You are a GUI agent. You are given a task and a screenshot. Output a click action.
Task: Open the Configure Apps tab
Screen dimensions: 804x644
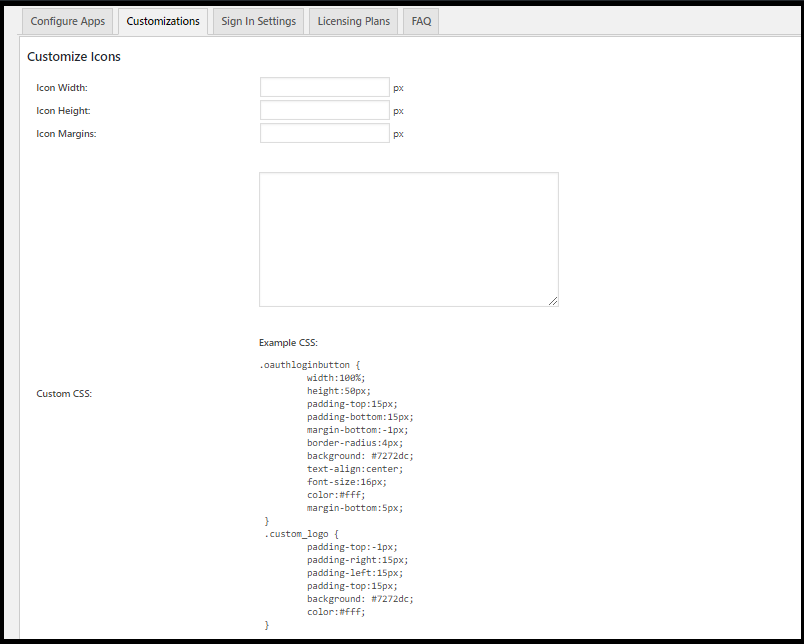pyautogui.click(x=68, y=22)
